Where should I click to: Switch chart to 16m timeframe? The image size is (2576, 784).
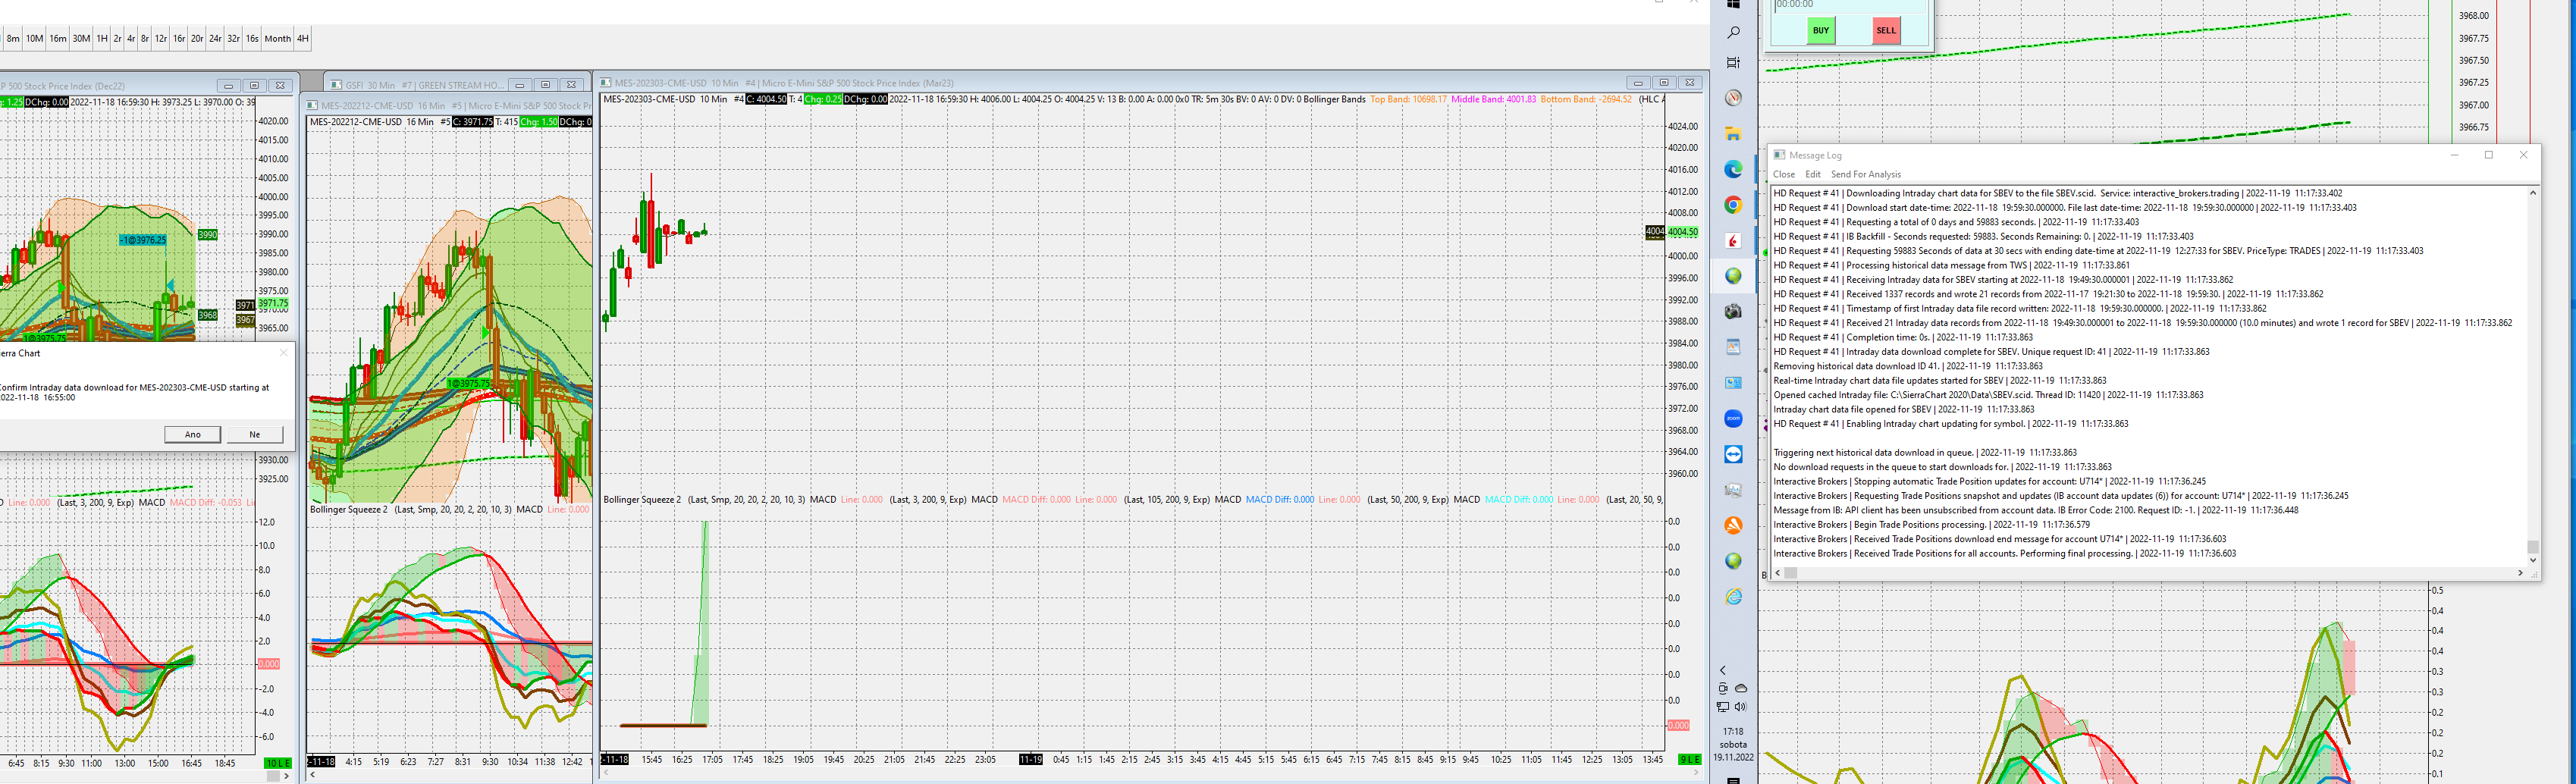point(58,39)
